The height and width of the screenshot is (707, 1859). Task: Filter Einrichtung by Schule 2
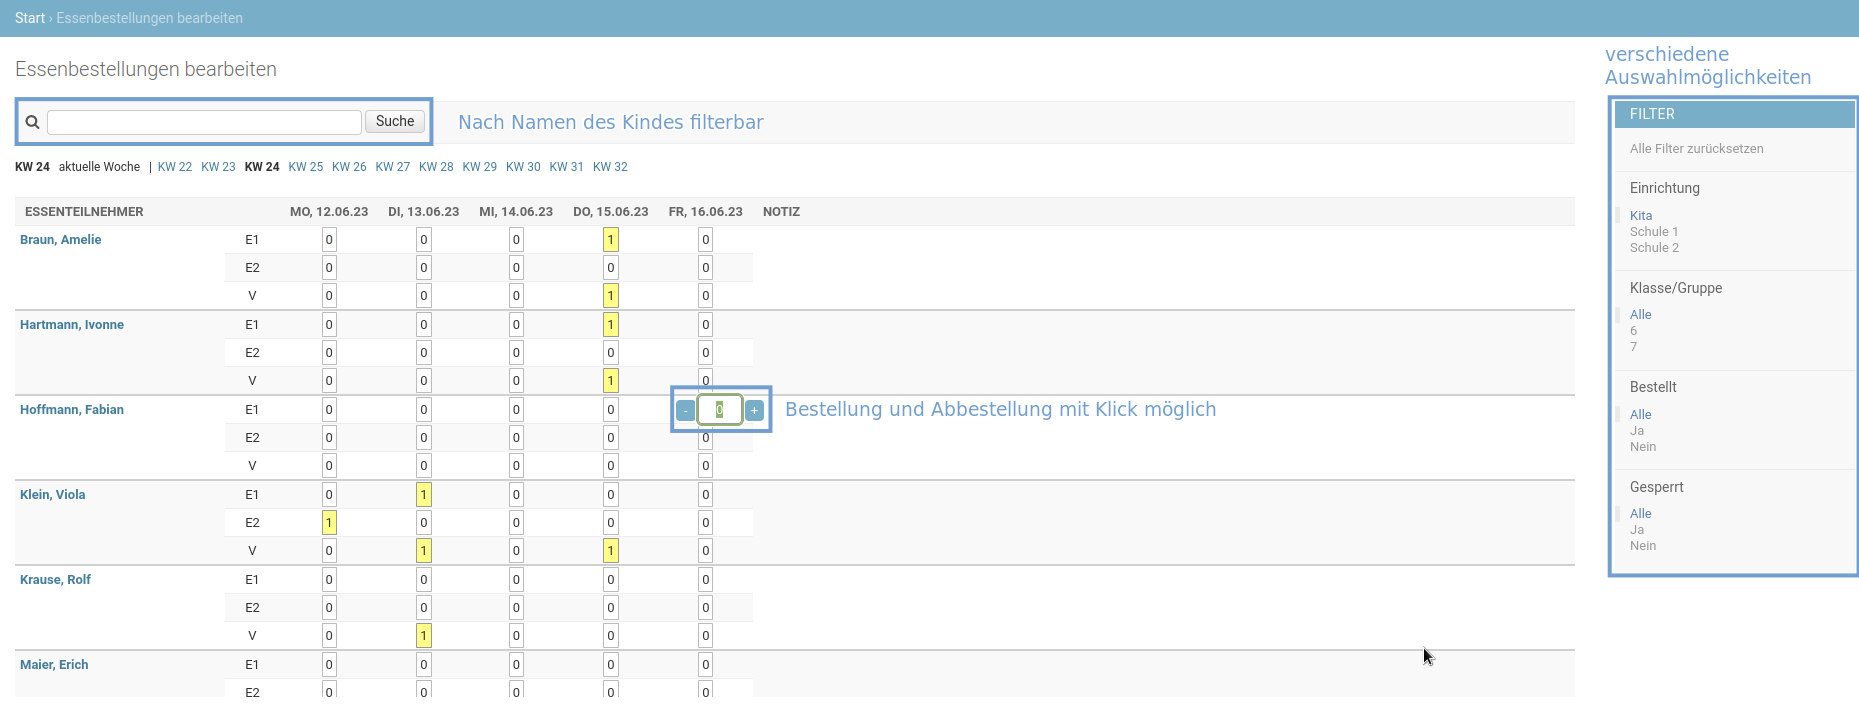(x=1654, y=248)
